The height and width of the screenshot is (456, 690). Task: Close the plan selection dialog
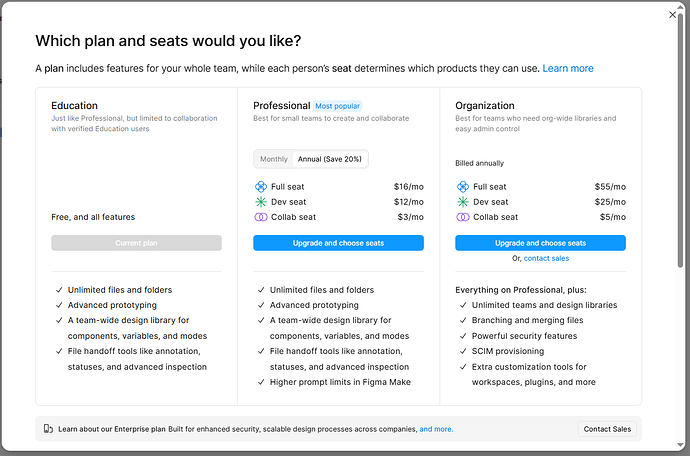[x=672, y=15]
